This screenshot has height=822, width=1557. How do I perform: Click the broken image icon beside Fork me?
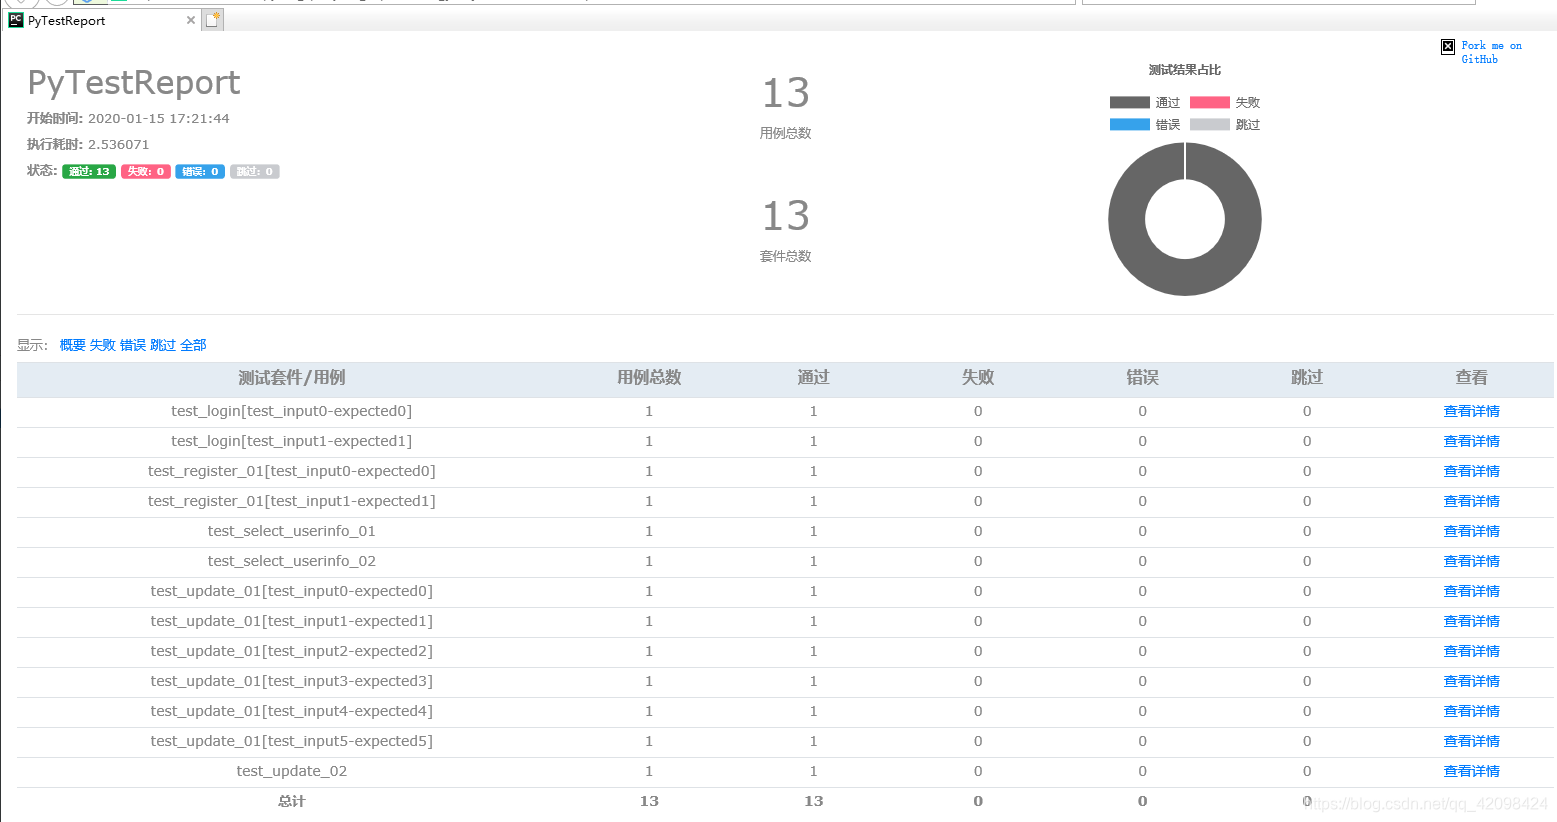click(x=1448, y=47)
